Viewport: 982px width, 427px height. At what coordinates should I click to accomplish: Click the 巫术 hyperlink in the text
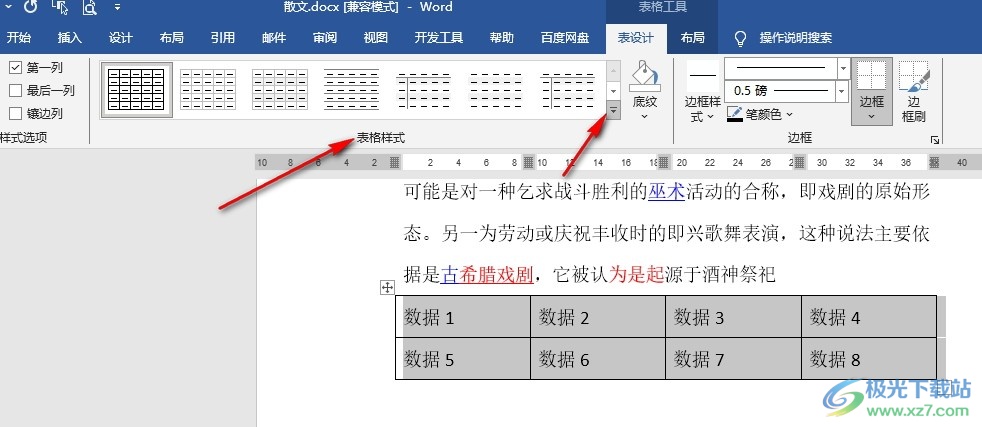click(666, 192)
